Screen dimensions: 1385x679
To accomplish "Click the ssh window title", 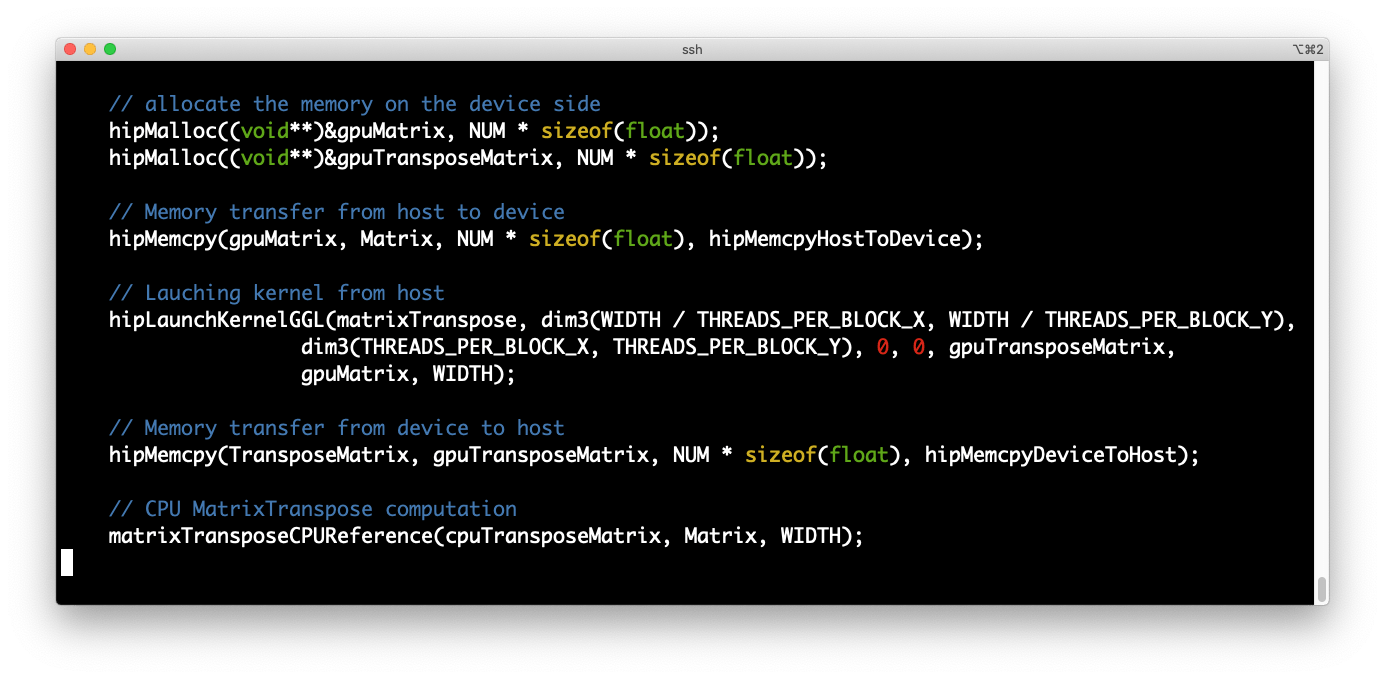I will (x=692, y=49).
